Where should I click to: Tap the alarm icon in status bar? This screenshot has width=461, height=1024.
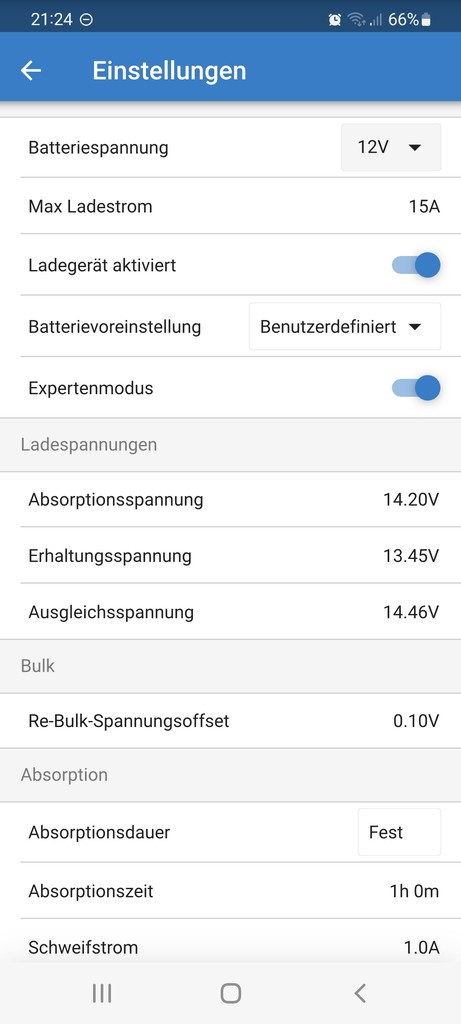335,20
